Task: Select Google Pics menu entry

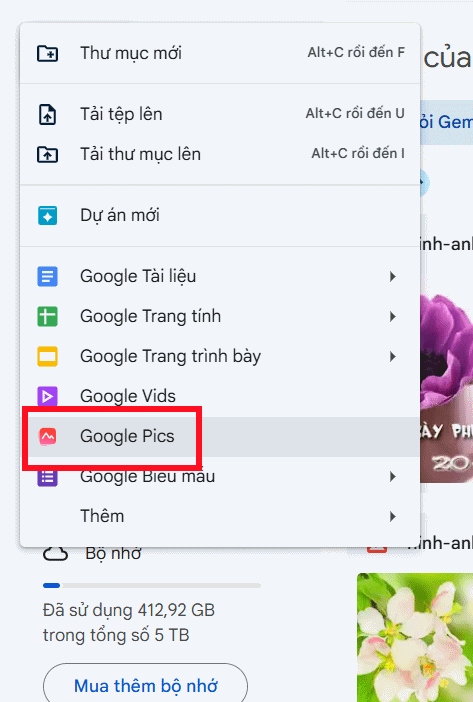Action: click(x=220, y=437)
